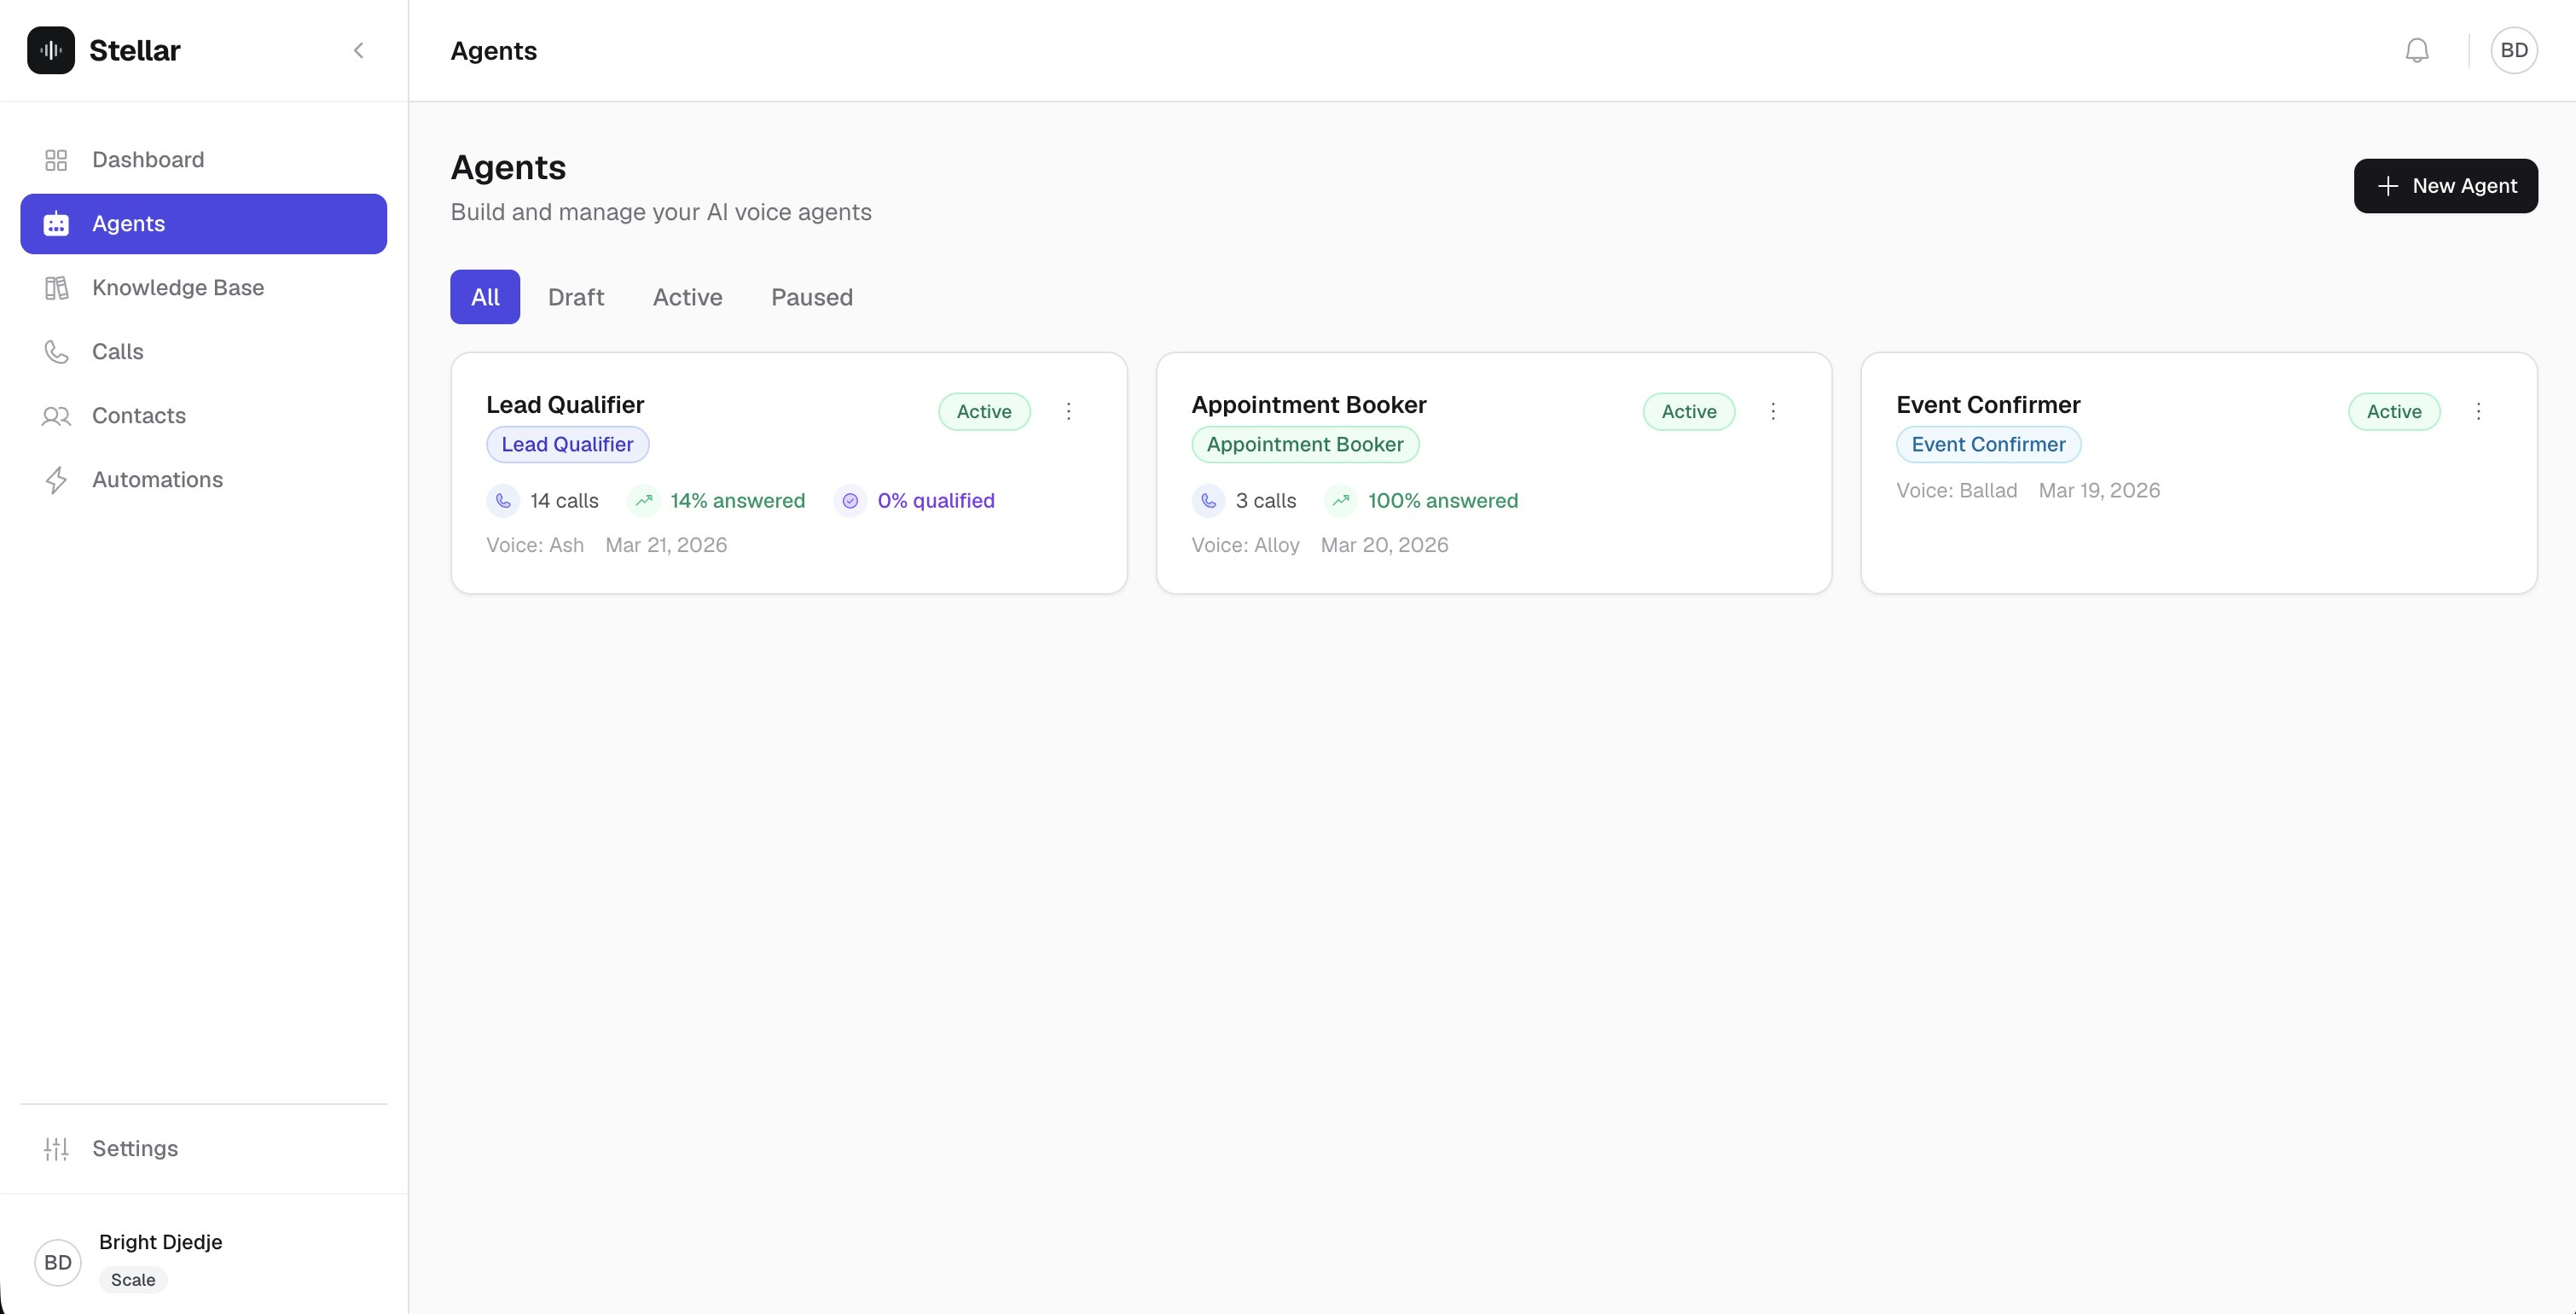Click the New Agent button
Image resolution: width=2576 pixels, height=1314 pixels.
pos(2445,186)
